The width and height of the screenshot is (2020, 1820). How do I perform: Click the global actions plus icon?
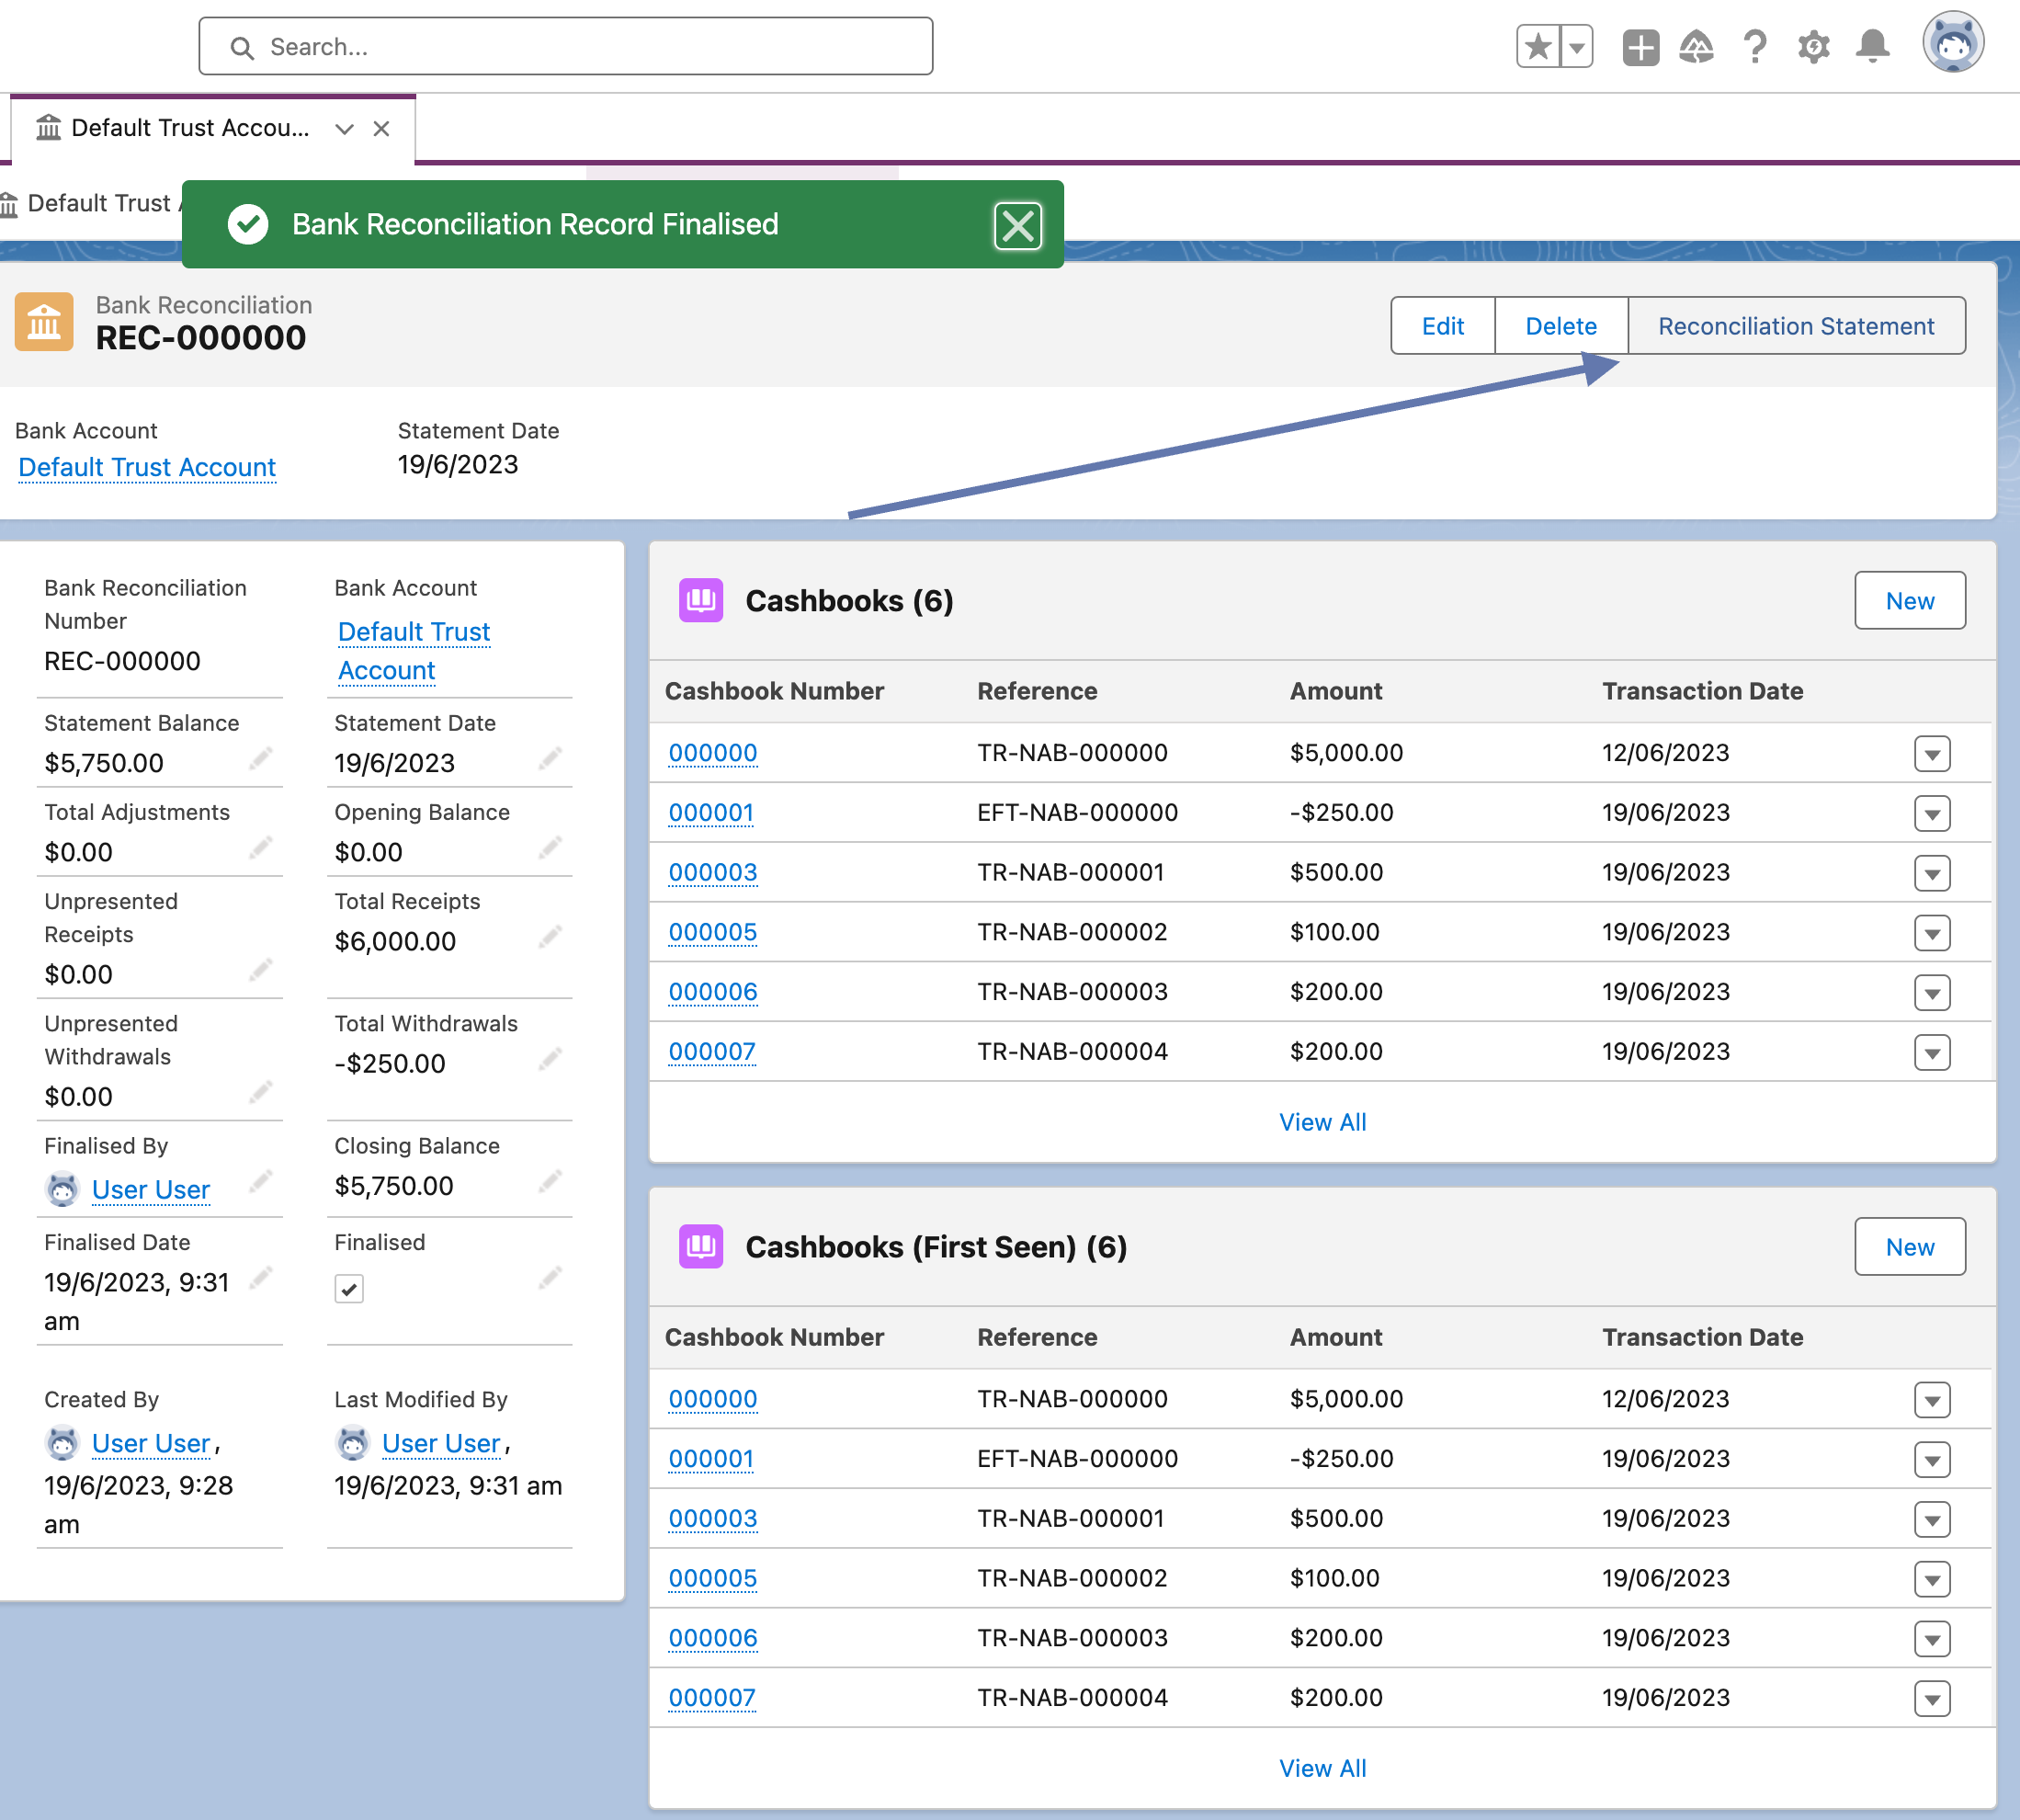(x=1640, y=46)
